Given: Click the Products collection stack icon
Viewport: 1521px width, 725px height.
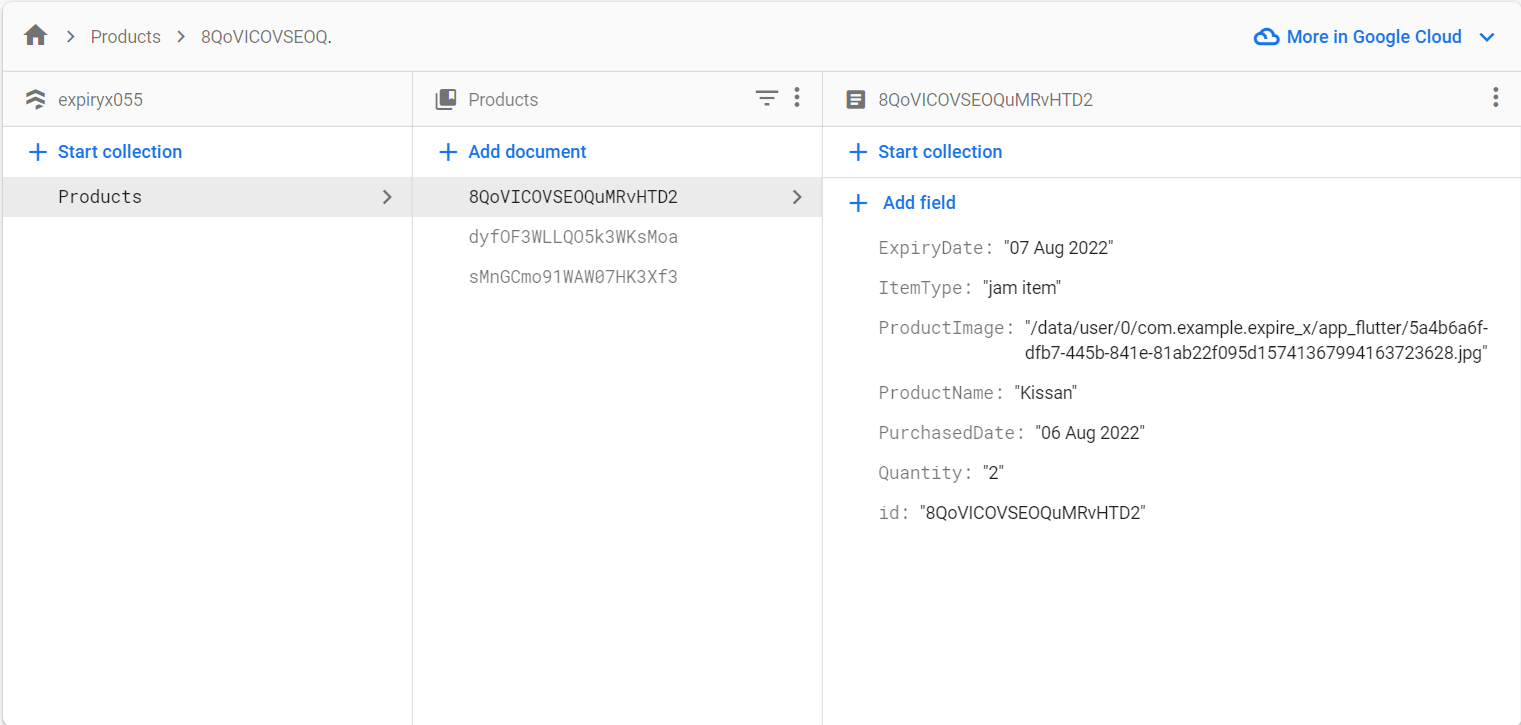Looking at the screenshot, I should (x=446, y=99).
